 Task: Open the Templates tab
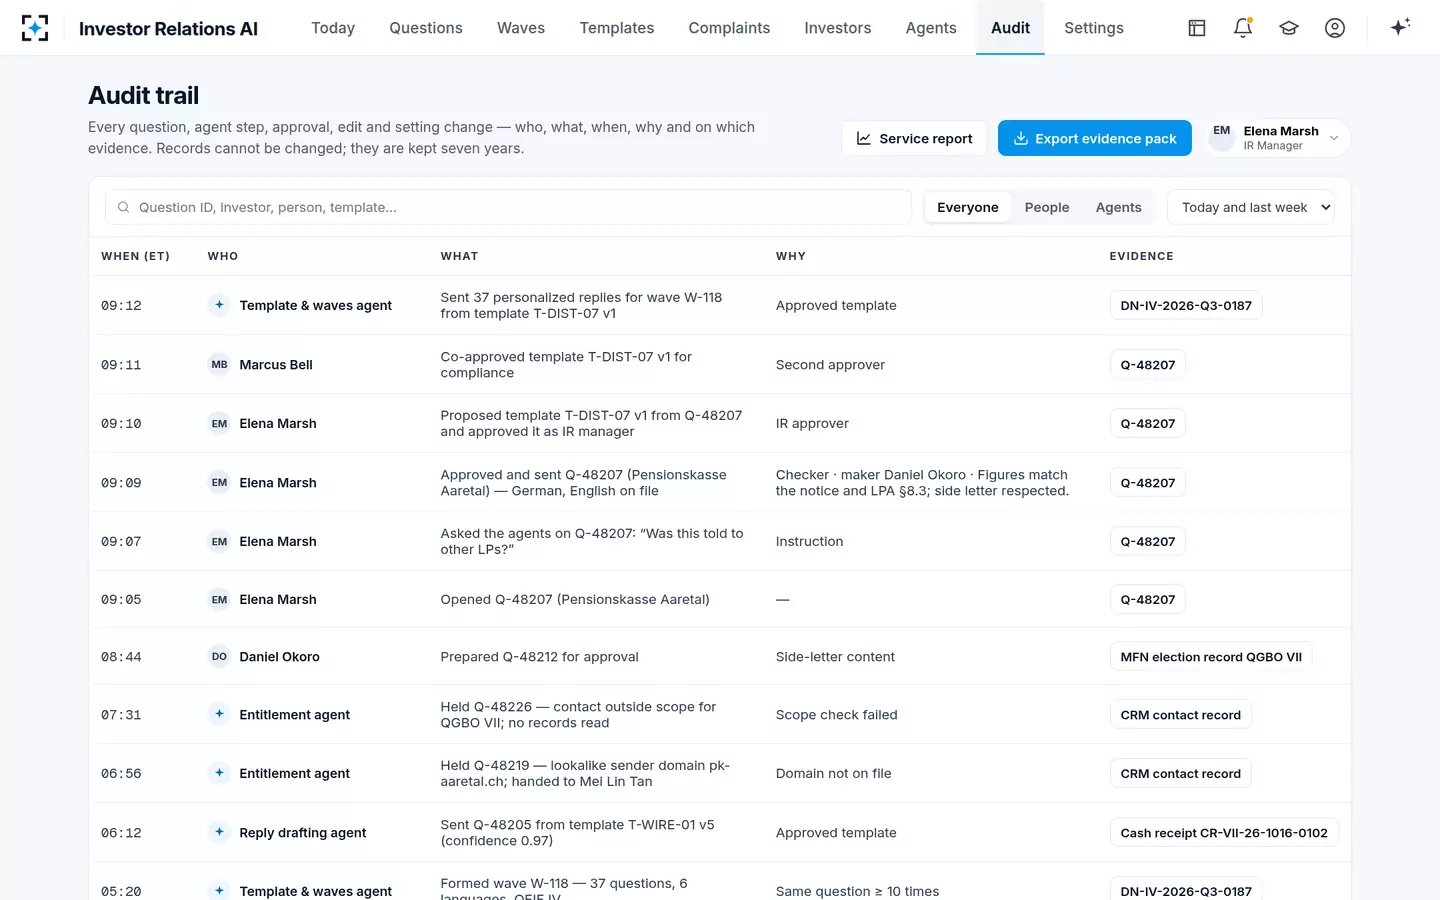pyautogui.click(x=617, y=28)
